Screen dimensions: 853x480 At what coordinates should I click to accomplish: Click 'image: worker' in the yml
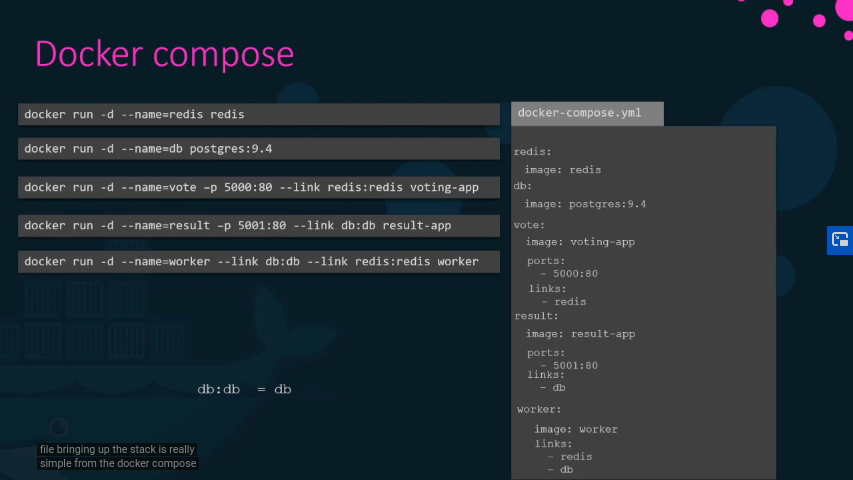576,429
